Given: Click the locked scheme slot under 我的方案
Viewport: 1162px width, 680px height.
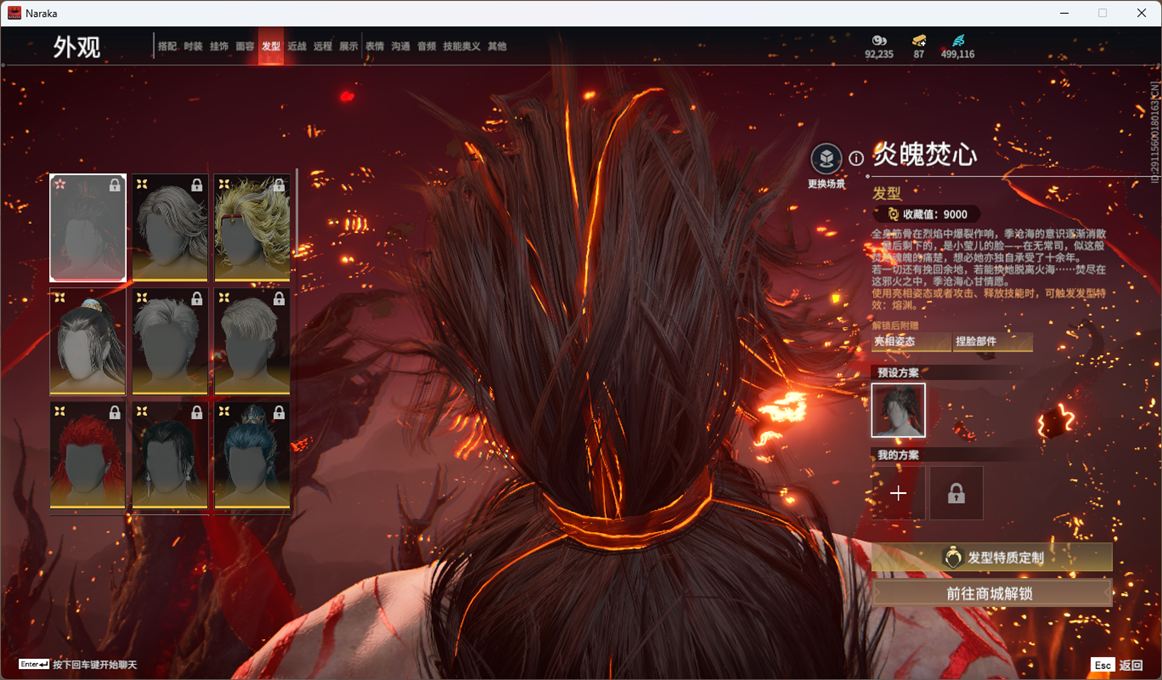Looking at the screenshot, I should pyautogui.click(x=956, y=493).
